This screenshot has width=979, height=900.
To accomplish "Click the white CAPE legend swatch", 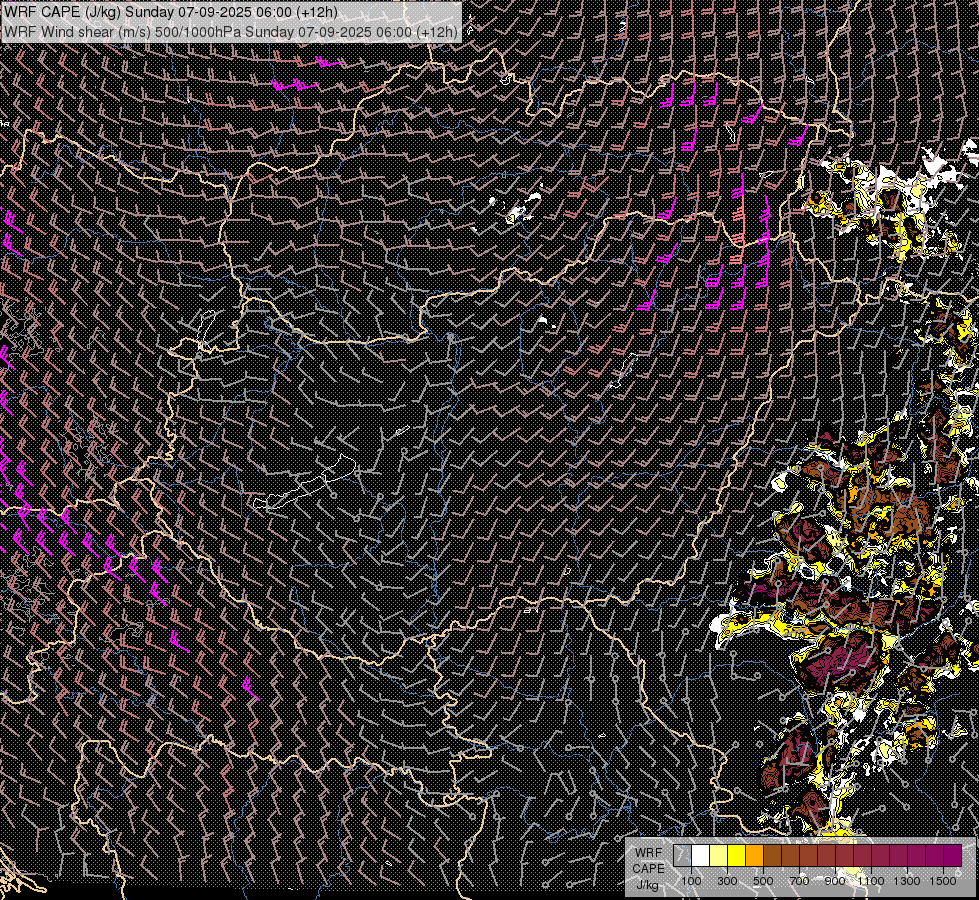I will click(x=701, y=855).
